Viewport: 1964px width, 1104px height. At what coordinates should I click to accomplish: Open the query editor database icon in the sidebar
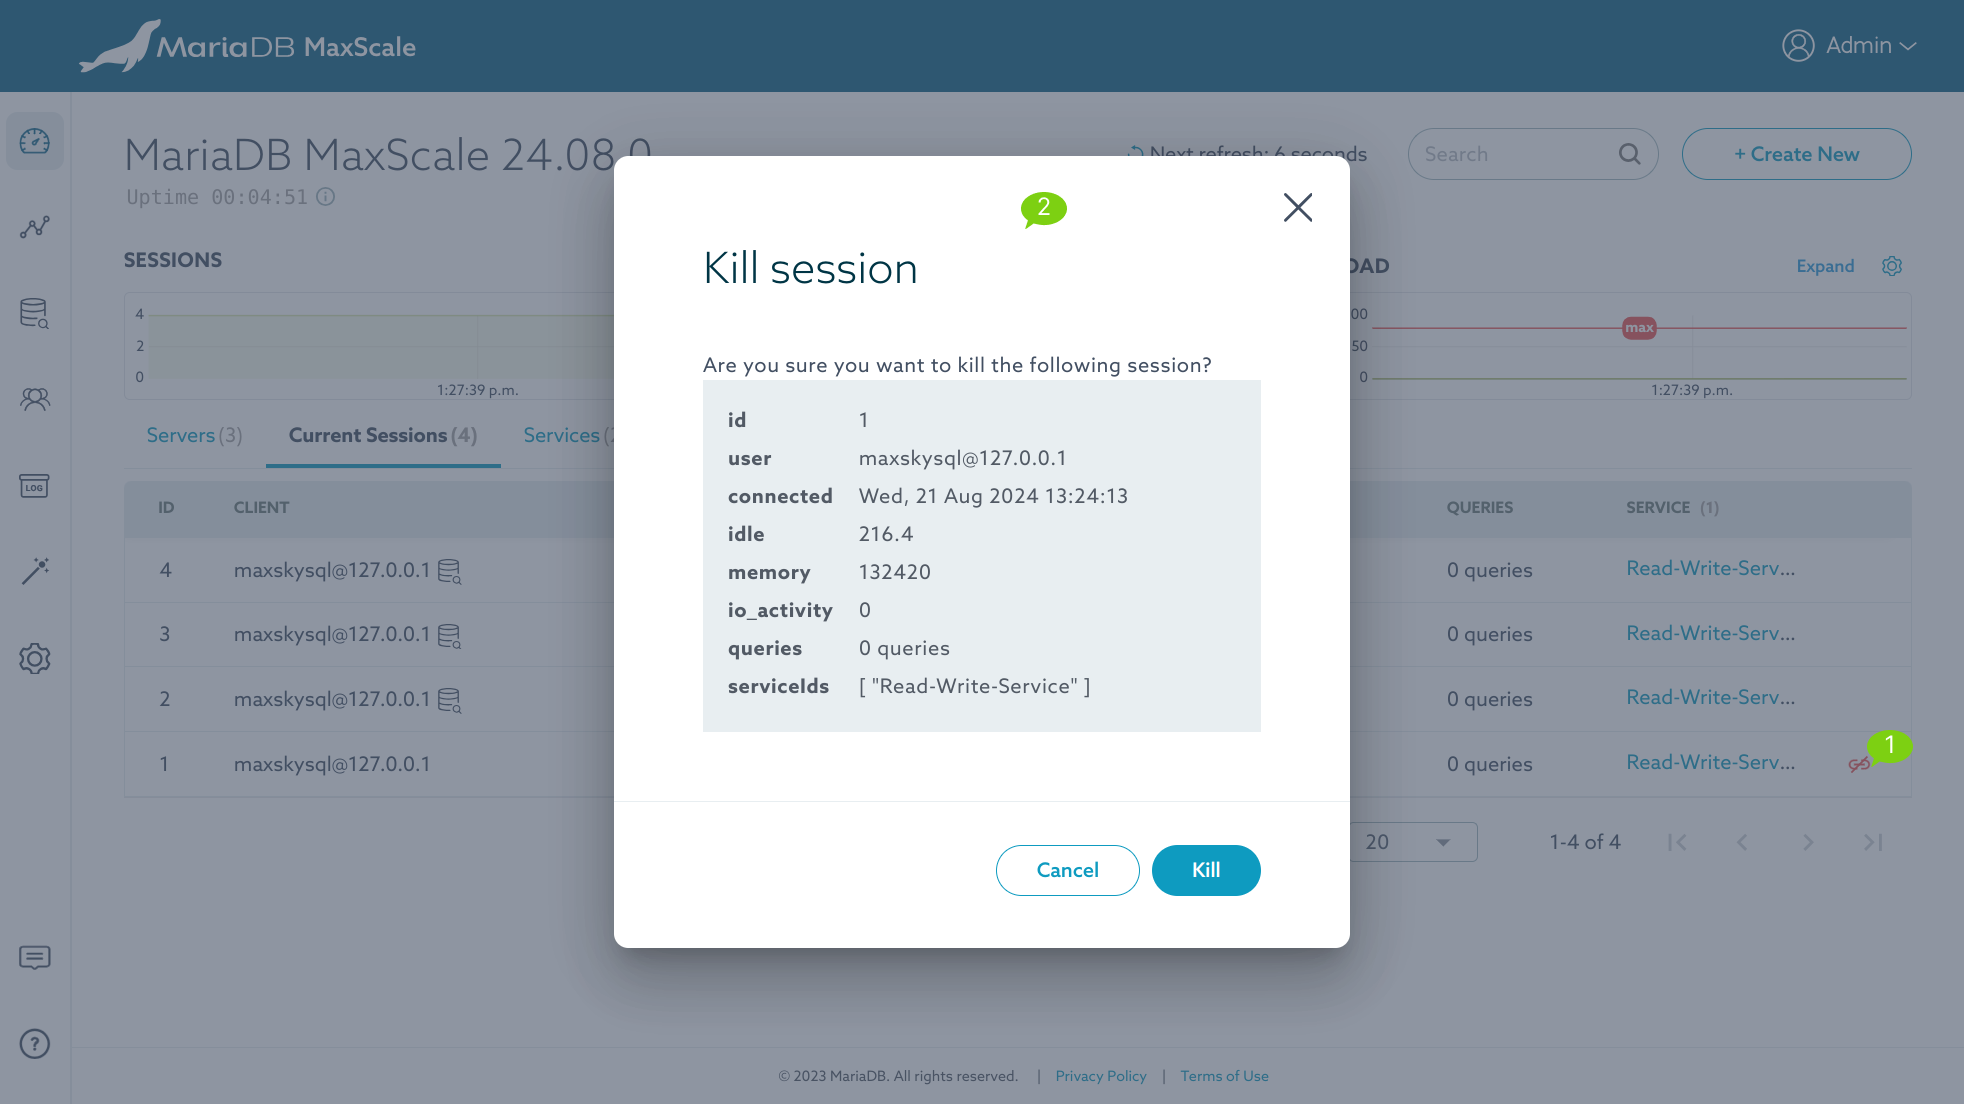point(35,314)
